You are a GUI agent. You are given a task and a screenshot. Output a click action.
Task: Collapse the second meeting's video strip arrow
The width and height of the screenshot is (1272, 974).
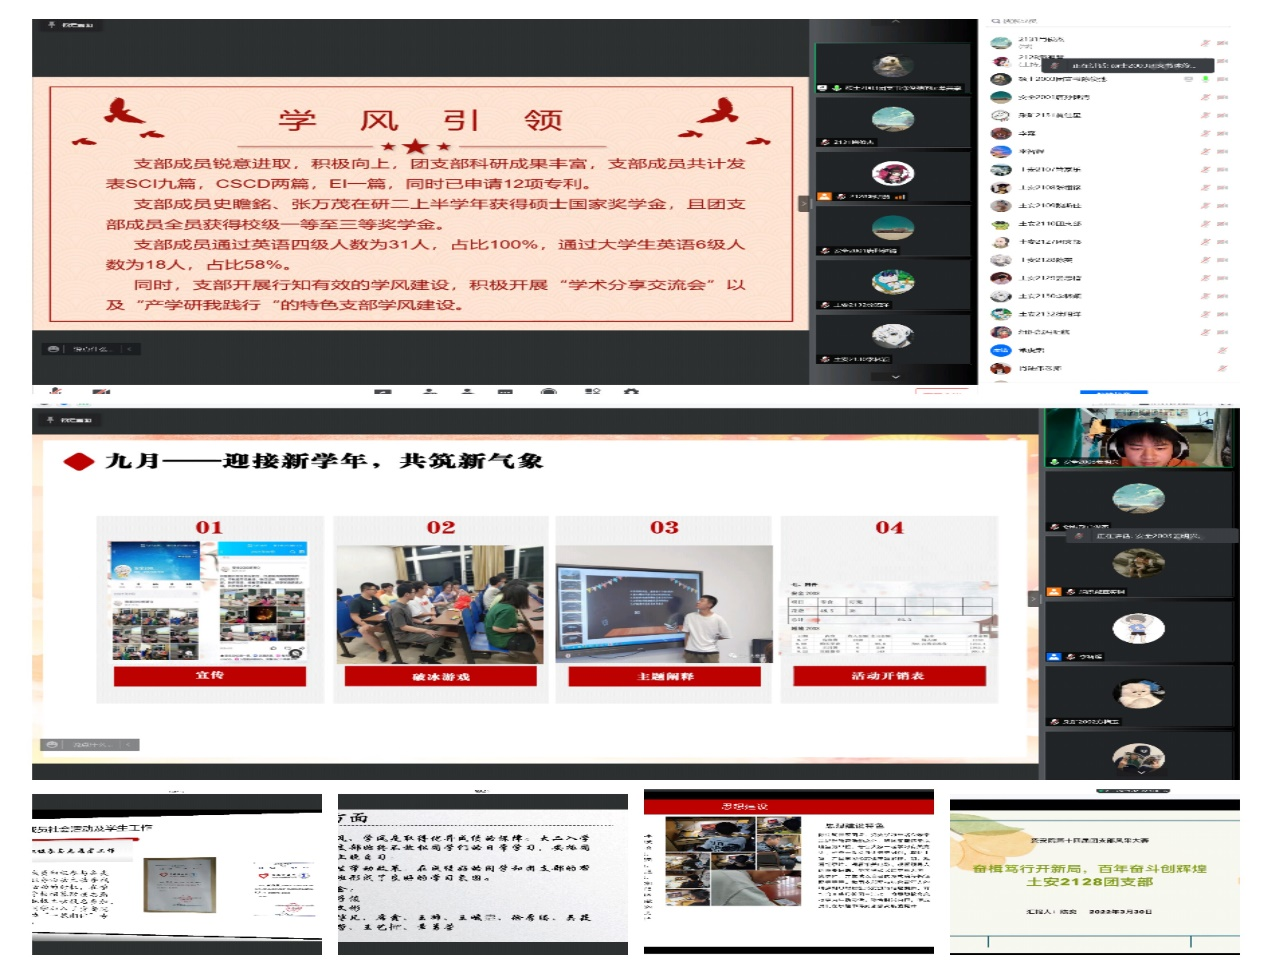(1033, 598)
